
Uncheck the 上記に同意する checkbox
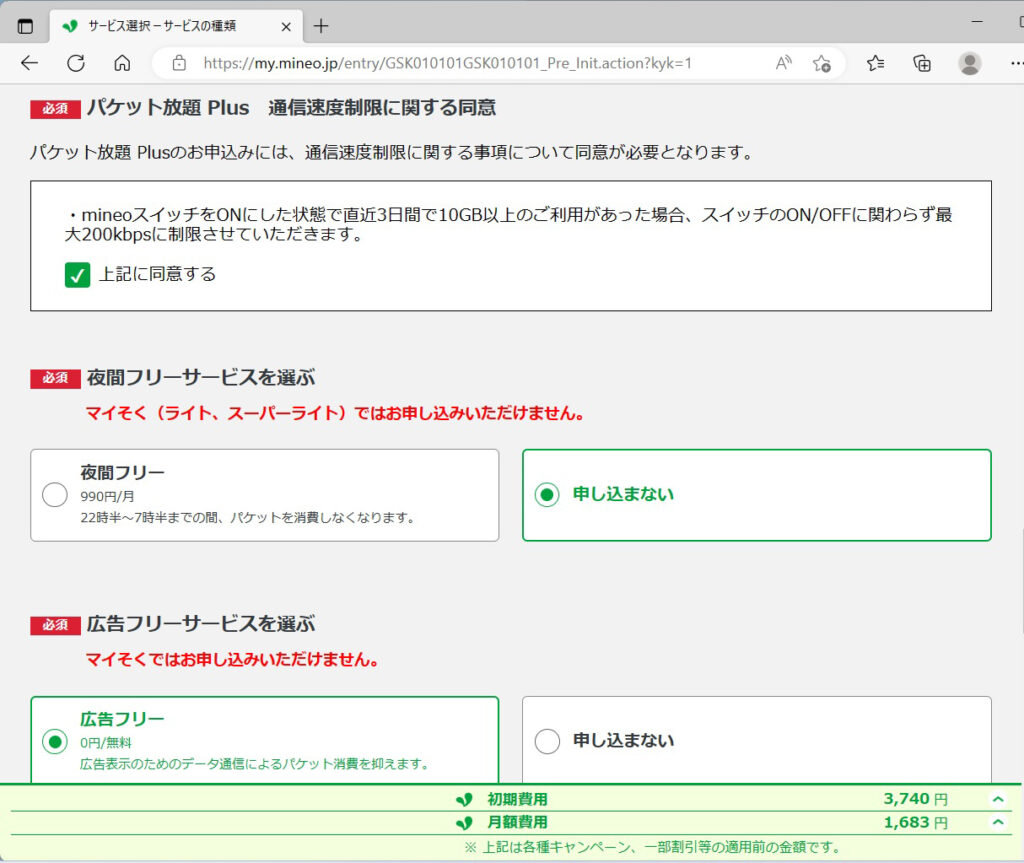point(77,275)
